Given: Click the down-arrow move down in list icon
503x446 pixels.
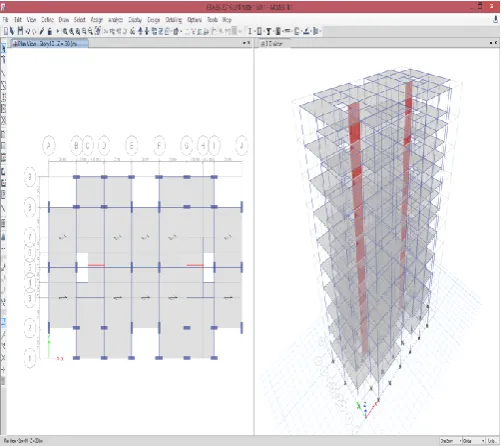Looking at the screenshot, I should pyautogui.click(x=147, y=31).
